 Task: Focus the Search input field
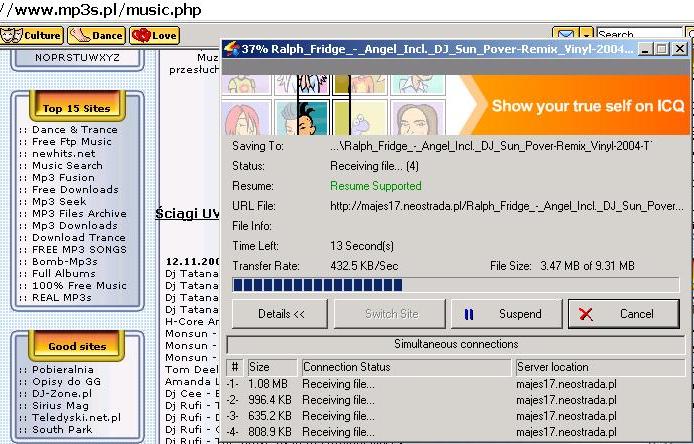point(640,34)
